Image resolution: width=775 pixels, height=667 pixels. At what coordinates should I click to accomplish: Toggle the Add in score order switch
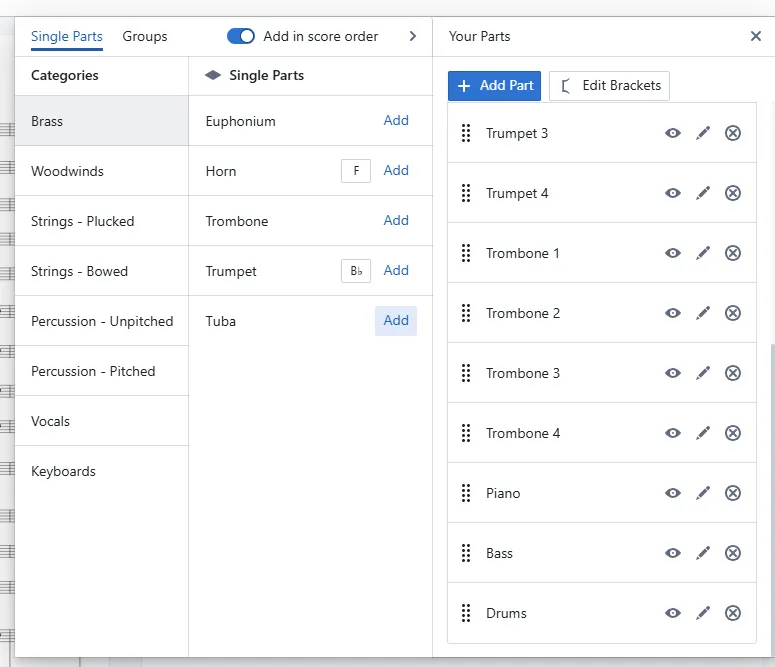pyautogui.click(x=241, y=36)
